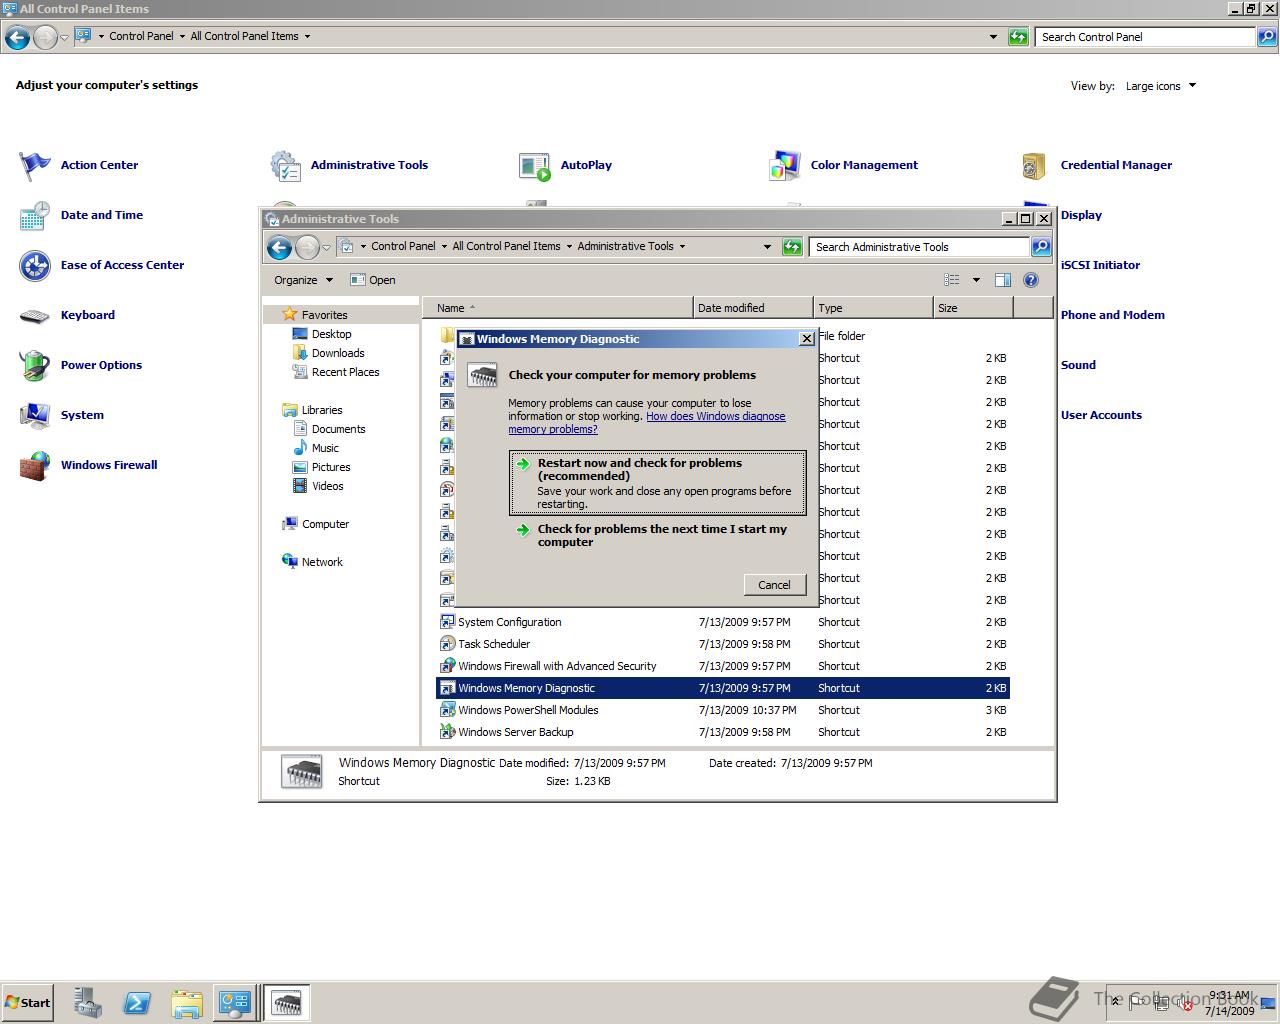Viewport: 1280px width, 1024px height.
Task: Select Recent Places in navigation pane
Action: pos(345,372)
